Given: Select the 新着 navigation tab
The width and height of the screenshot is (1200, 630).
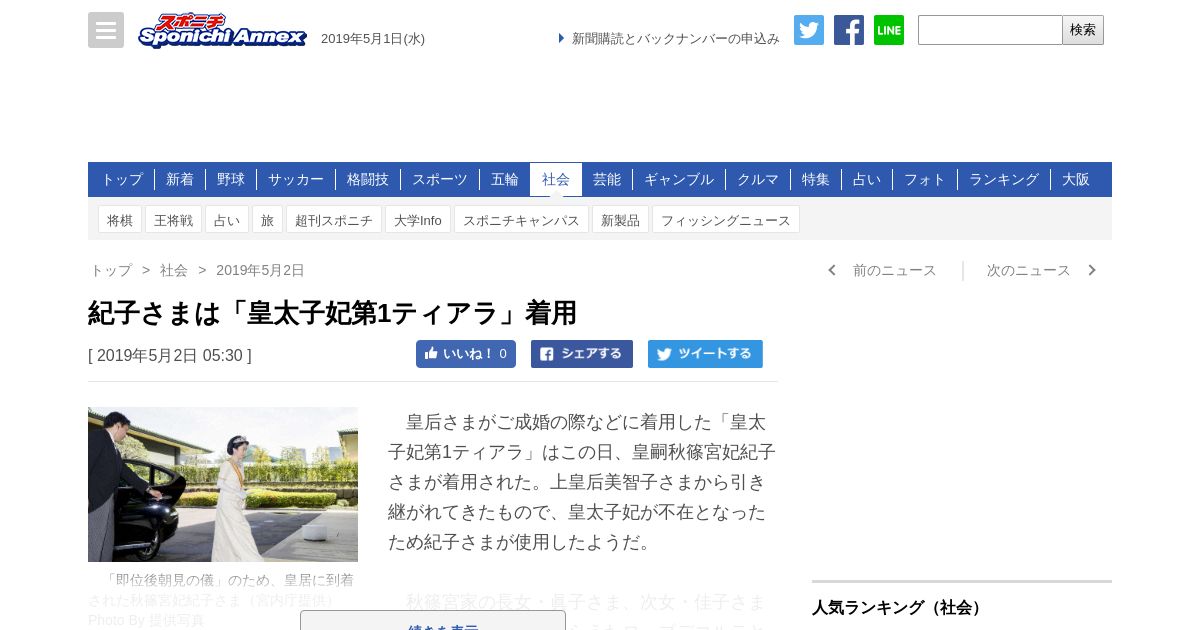Looking at the screenshot, I should tap(180, 179).
